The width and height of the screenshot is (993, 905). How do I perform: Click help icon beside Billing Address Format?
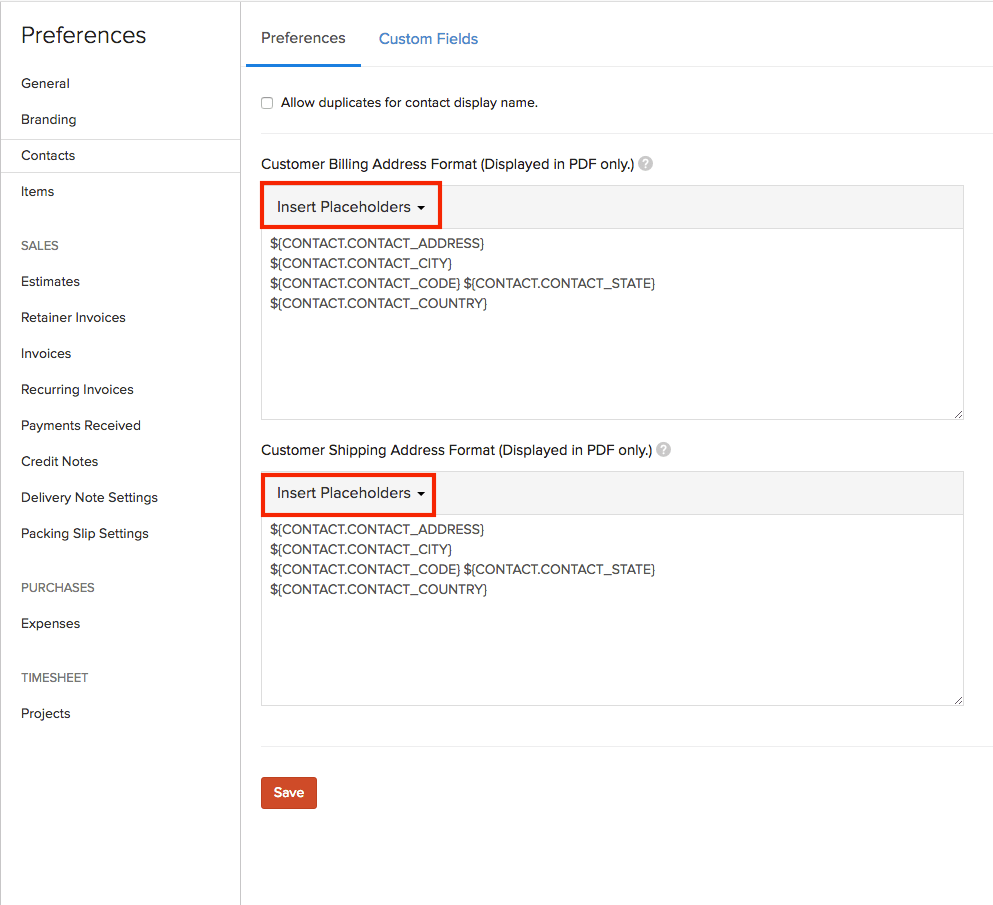[646, 164]
